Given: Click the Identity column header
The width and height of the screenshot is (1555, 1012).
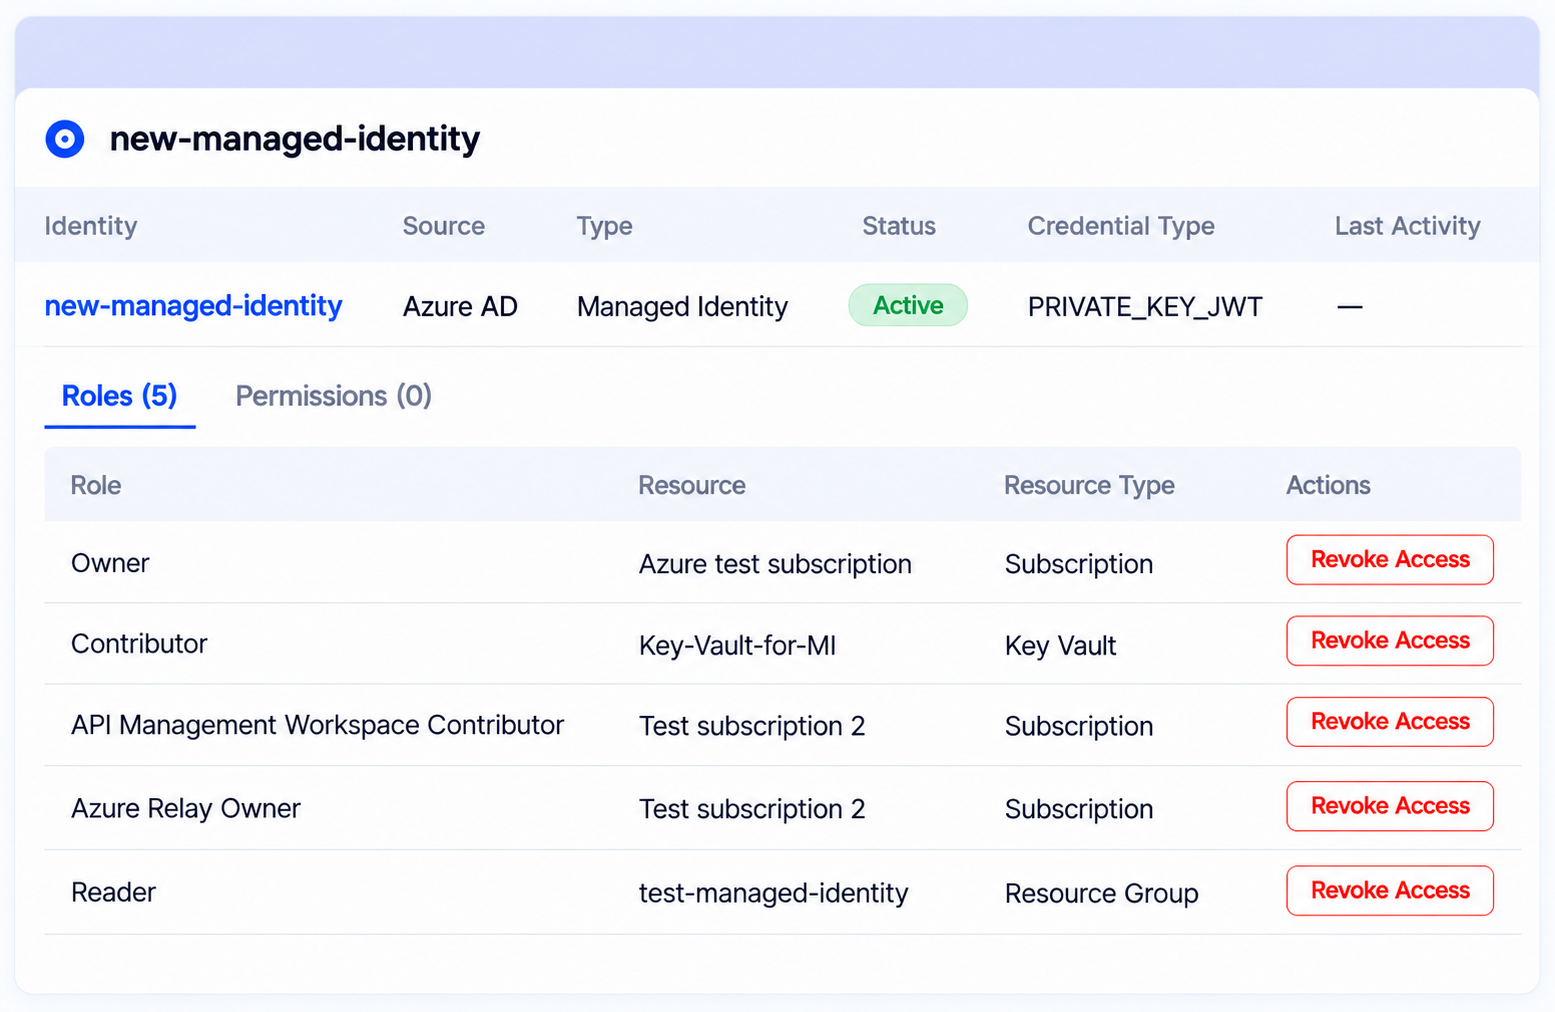Looking at the screenshot, I should point(91,226).
